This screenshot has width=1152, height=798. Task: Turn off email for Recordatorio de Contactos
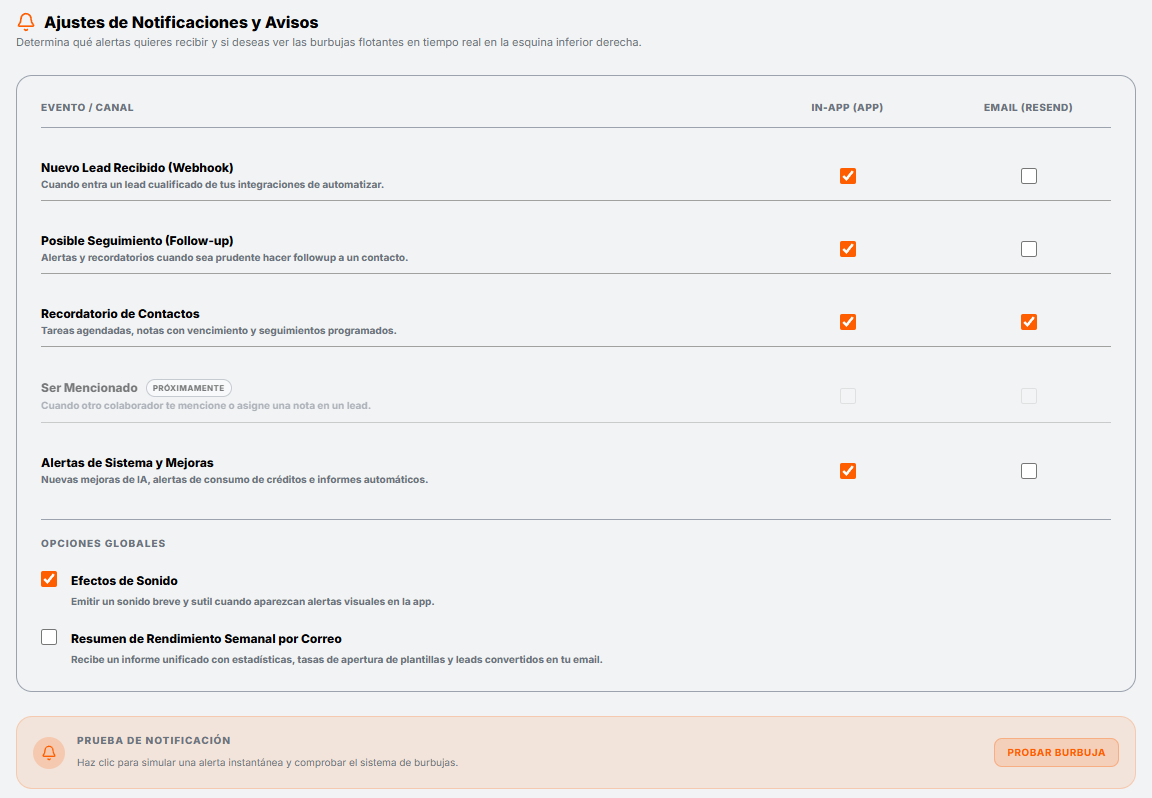click(1029, 322)
